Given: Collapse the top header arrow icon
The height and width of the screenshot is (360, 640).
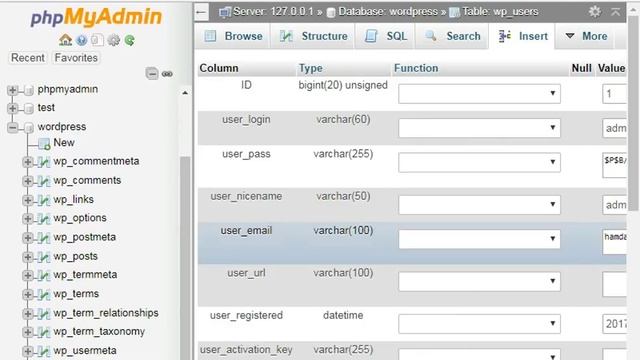Looking at the screenshot, I should click(616, 12).
